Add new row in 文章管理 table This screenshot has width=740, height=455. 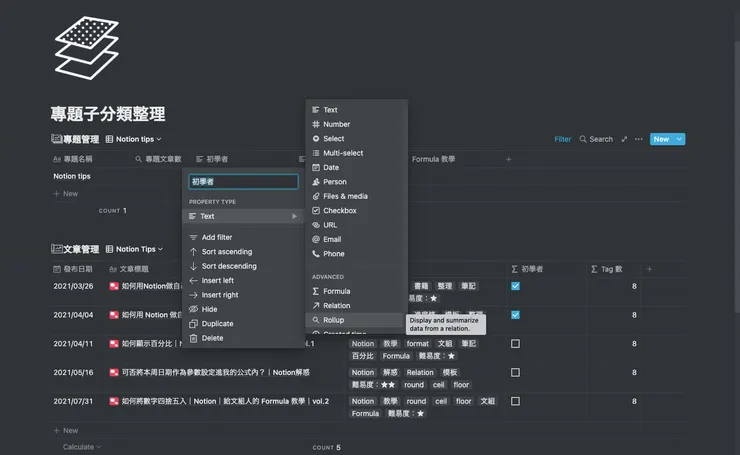(x=66, y=430)
